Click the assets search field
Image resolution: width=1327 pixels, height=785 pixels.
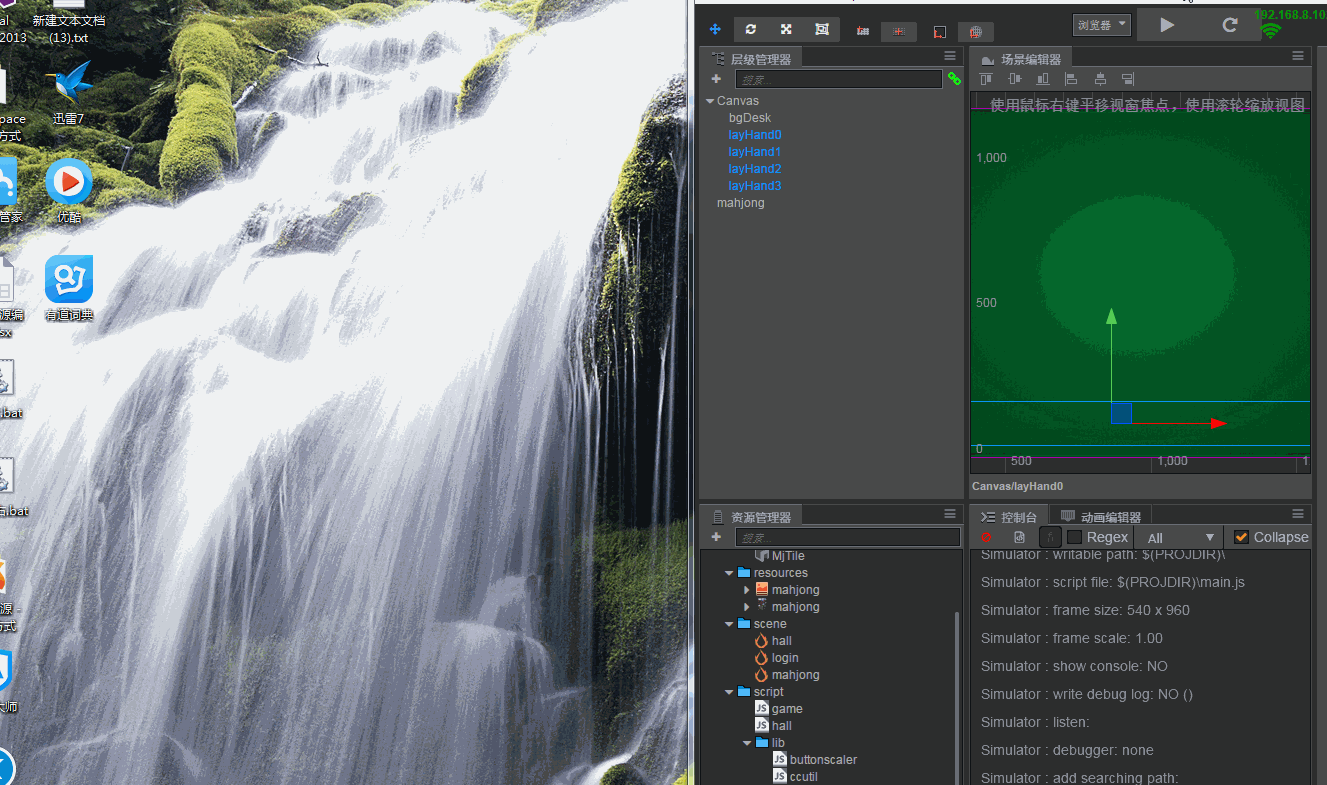pyautogui.click(x=848, y=537)
